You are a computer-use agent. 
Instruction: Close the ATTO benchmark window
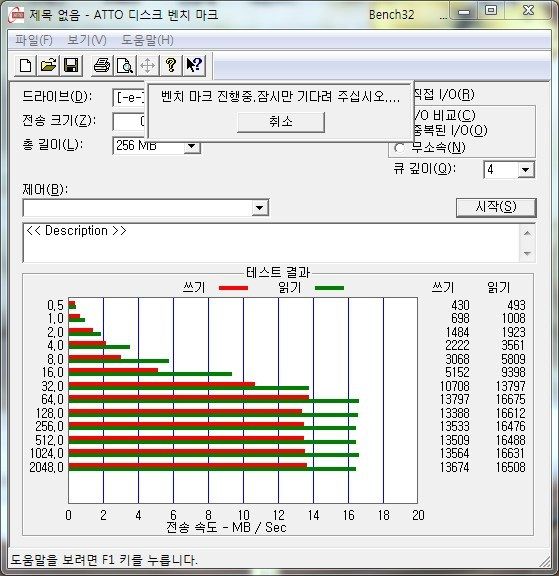click(x=528, y=11)
